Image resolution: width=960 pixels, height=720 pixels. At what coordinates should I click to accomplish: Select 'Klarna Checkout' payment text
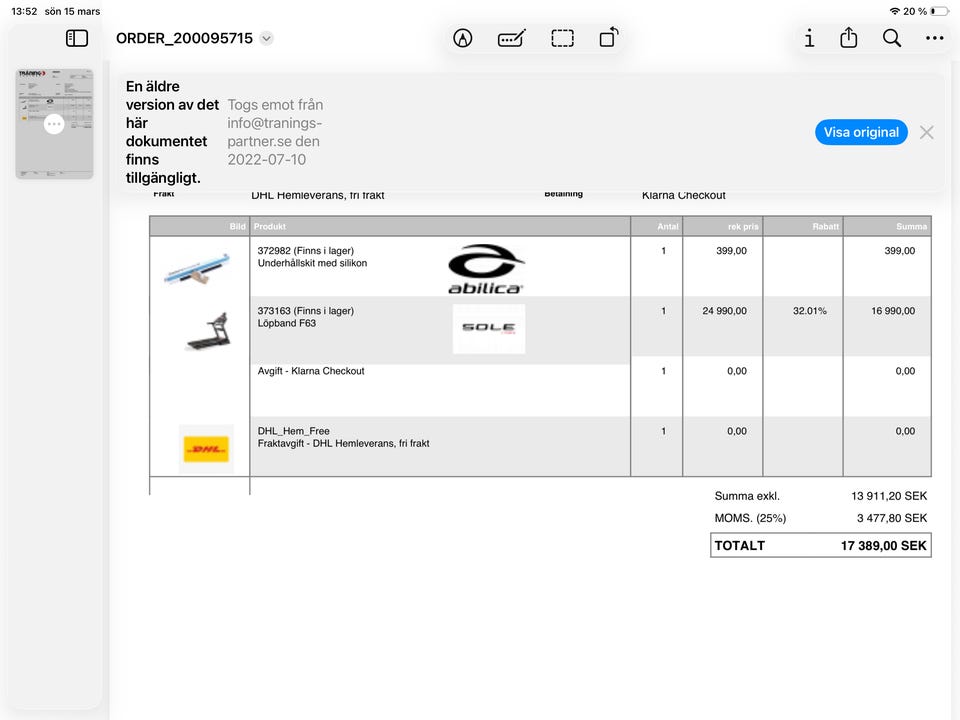pyautogui.click(x=683, y=195)
